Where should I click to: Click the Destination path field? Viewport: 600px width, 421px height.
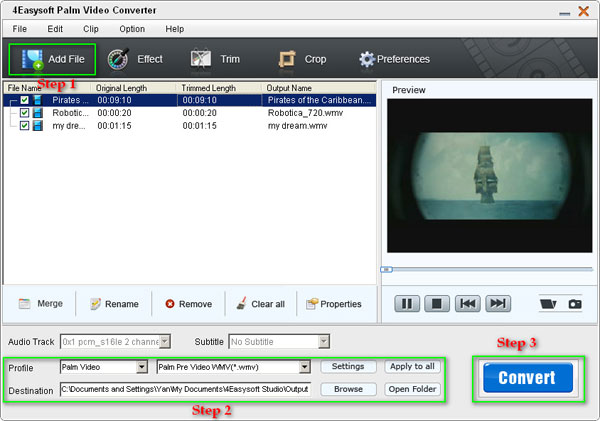click(x=185, y=389)
